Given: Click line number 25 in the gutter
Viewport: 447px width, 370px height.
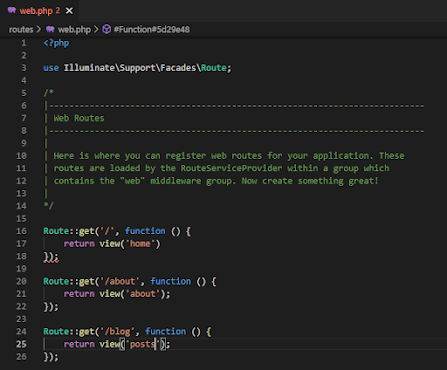Looking at the screenshot, I should click(x=21, y=344).
